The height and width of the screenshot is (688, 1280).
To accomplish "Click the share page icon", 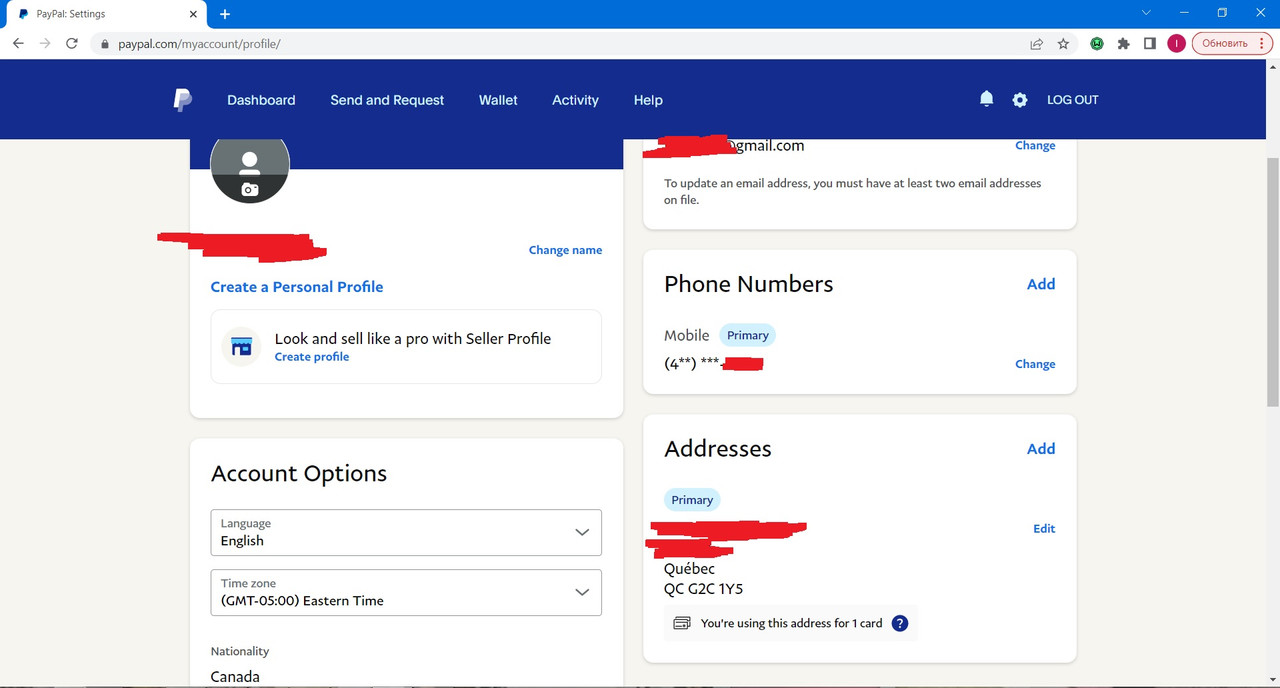I will click(x=1037, y=44).
